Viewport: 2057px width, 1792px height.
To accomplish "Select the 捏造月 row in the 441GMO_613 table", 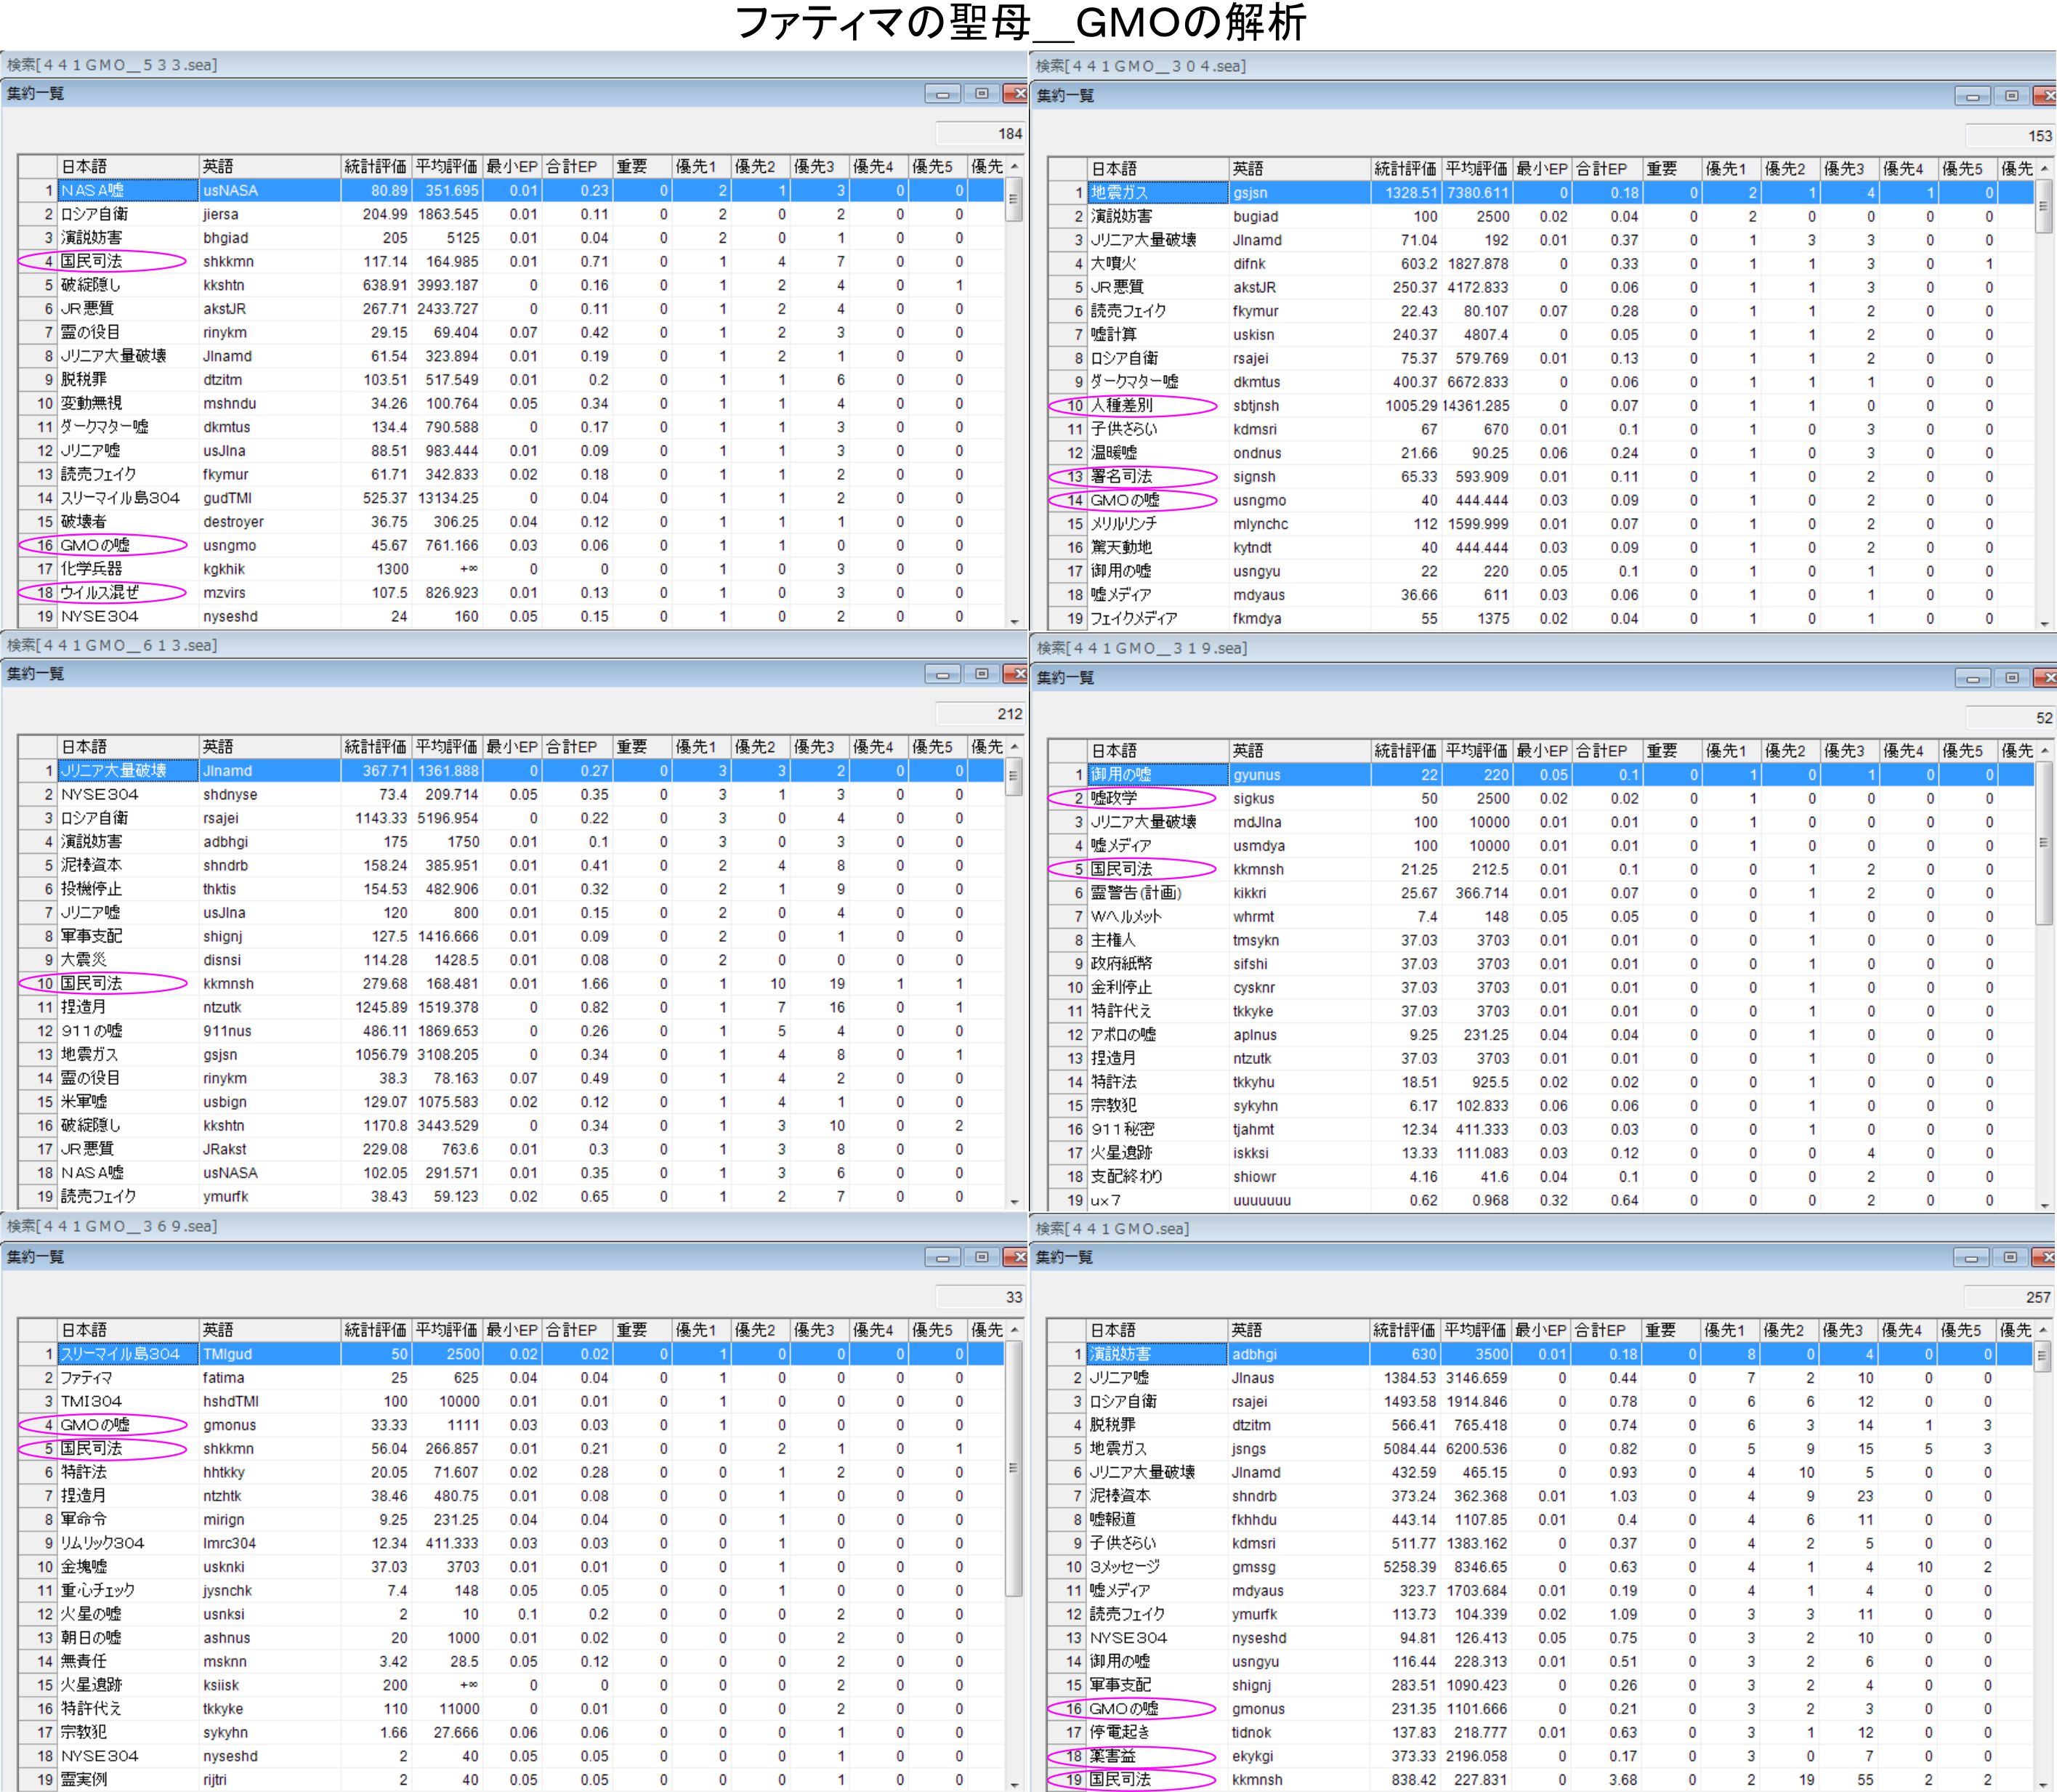I will click(84, 1008).
